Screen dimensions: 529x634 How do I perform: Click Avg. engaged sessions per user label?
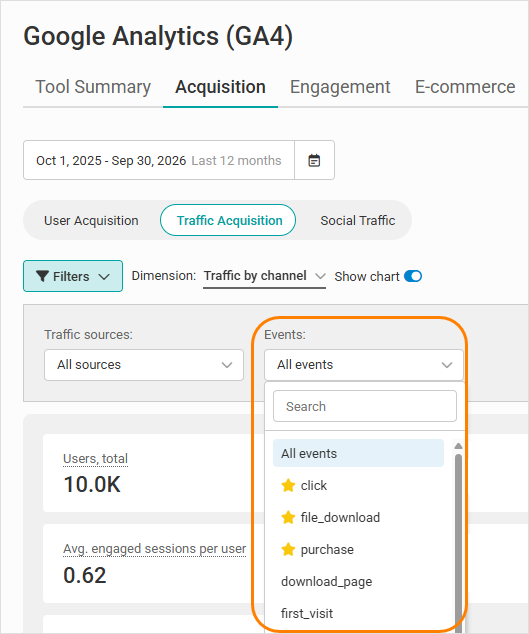[154, 549]
